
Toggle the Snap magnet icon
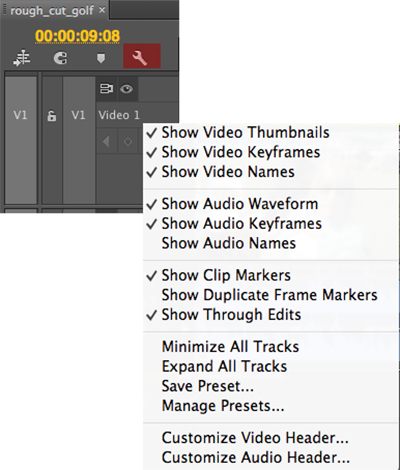point(60,58)
